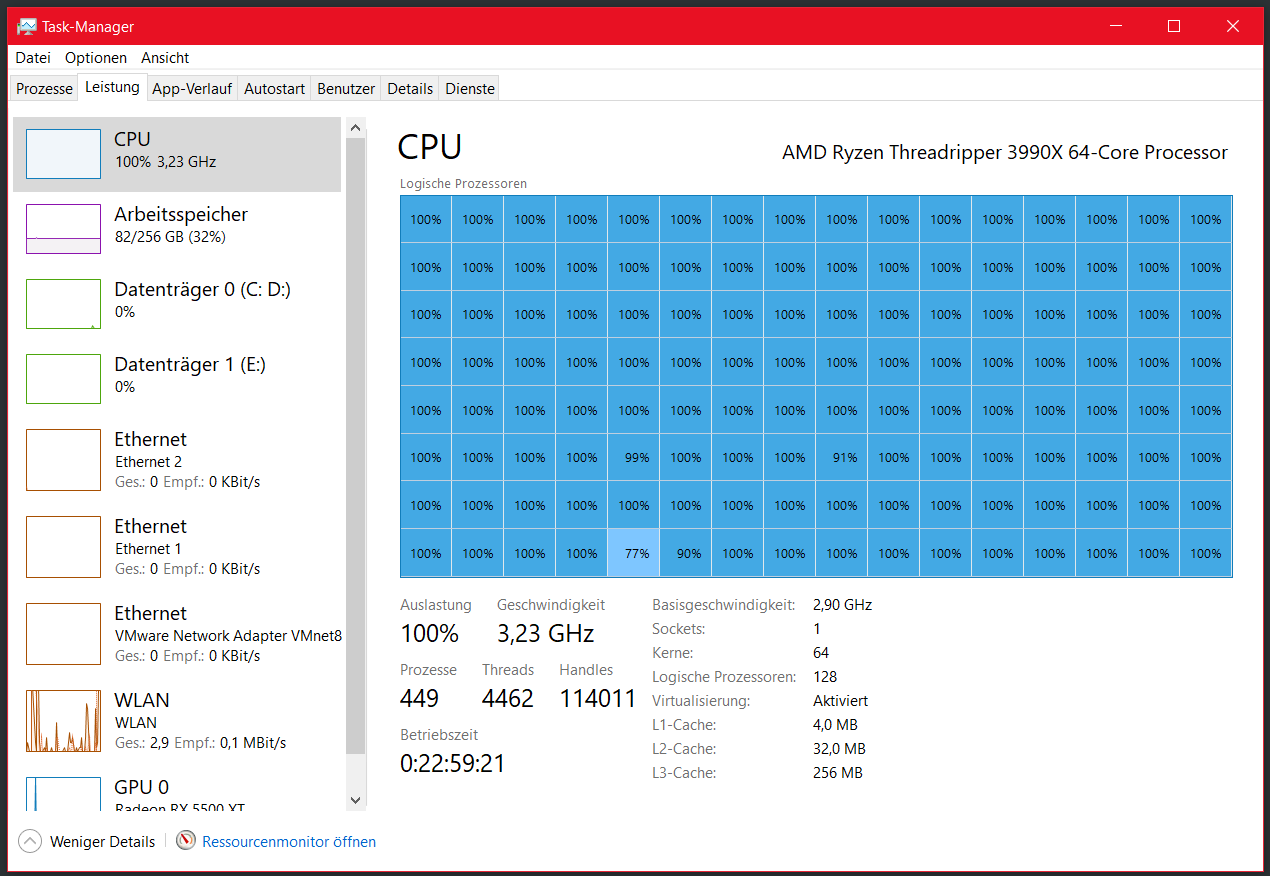This screenshot has width=1270, height=876.
Task: Select Datenträger 0 (C: D:) graph thumbnail
Action: (x=63, y=304)
